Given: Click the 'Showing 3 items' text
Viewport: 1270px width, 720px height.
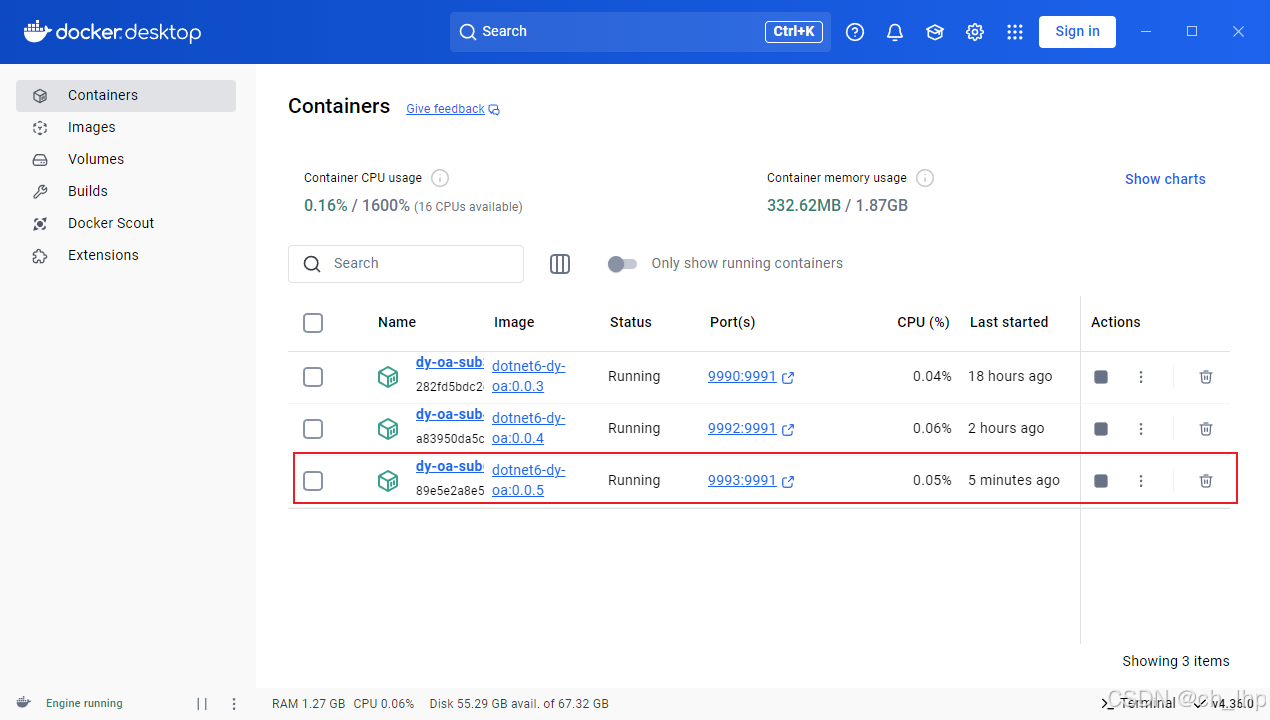Looking at the screenshot, I should pos(1176,662).
